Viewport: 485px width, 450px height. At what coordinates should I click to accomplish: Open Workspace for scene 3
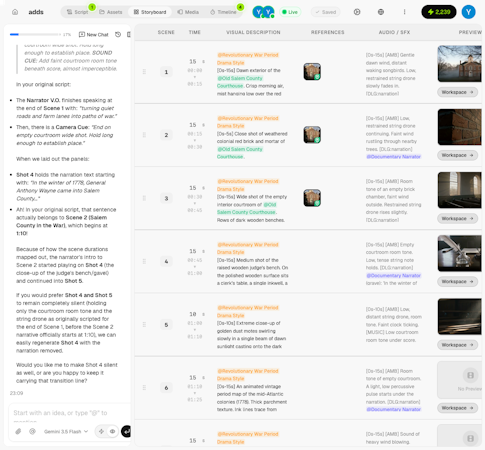(457, 218)
